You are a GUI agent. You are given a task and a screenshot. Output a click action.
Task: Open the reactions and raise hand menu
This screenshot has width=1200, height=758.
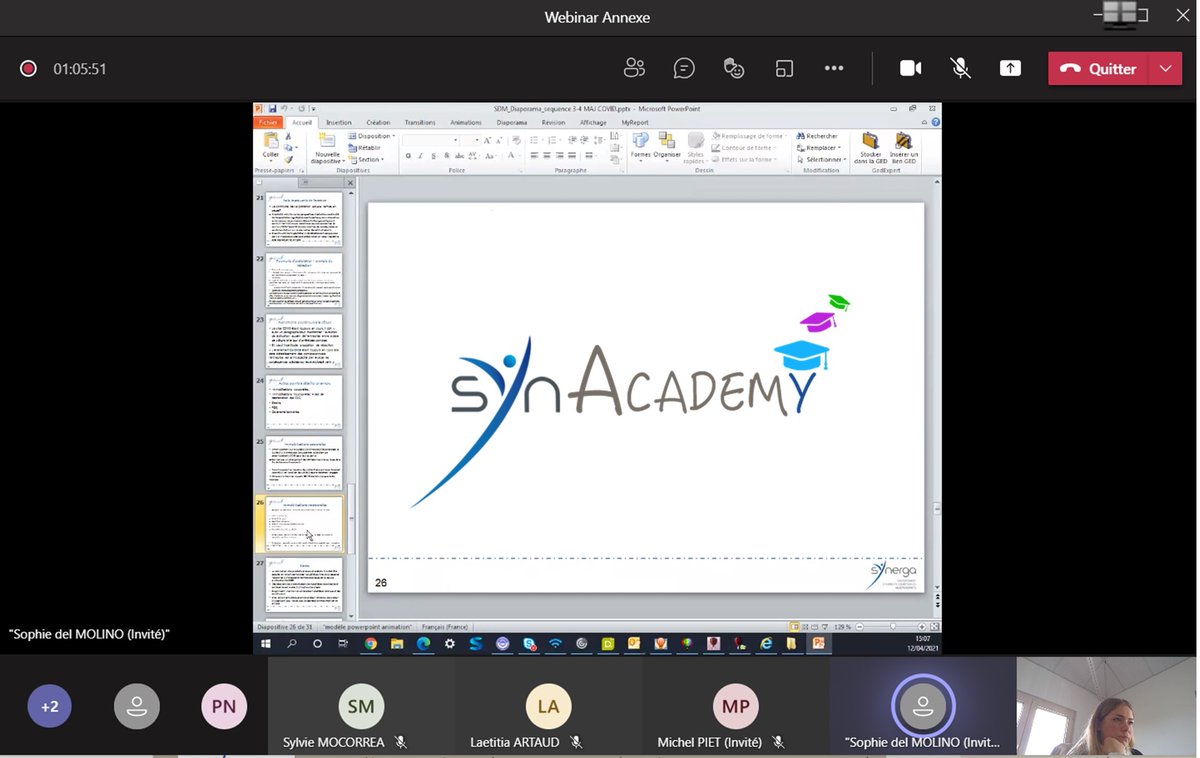[x=734, y=68]
